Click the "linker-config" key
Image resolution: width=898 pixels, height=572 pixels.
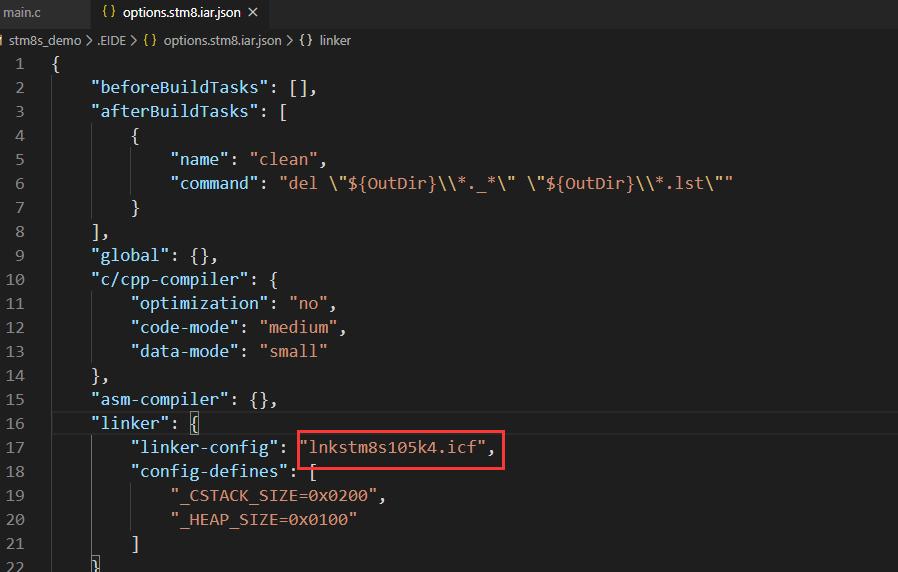point(204,447)
